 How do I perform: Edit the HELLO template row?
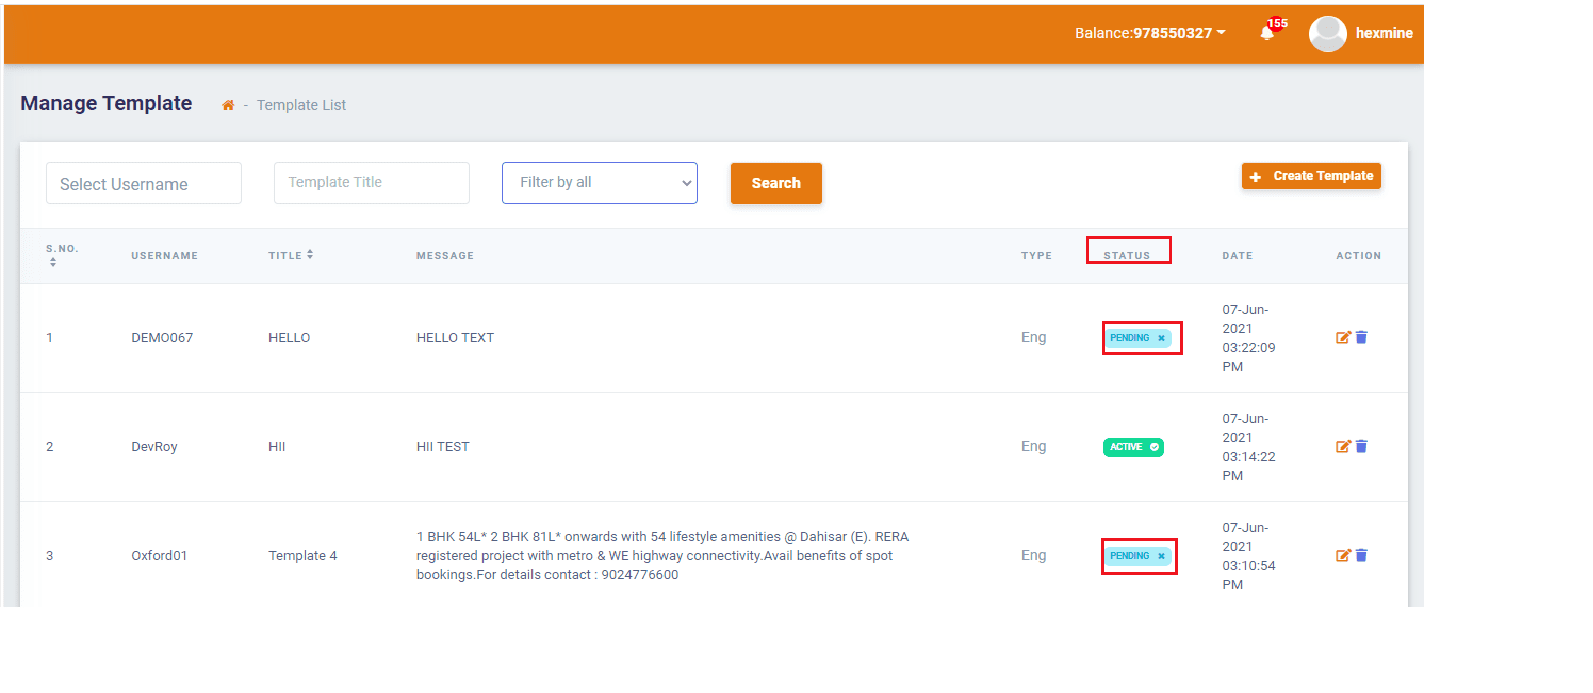point(1343,338)
